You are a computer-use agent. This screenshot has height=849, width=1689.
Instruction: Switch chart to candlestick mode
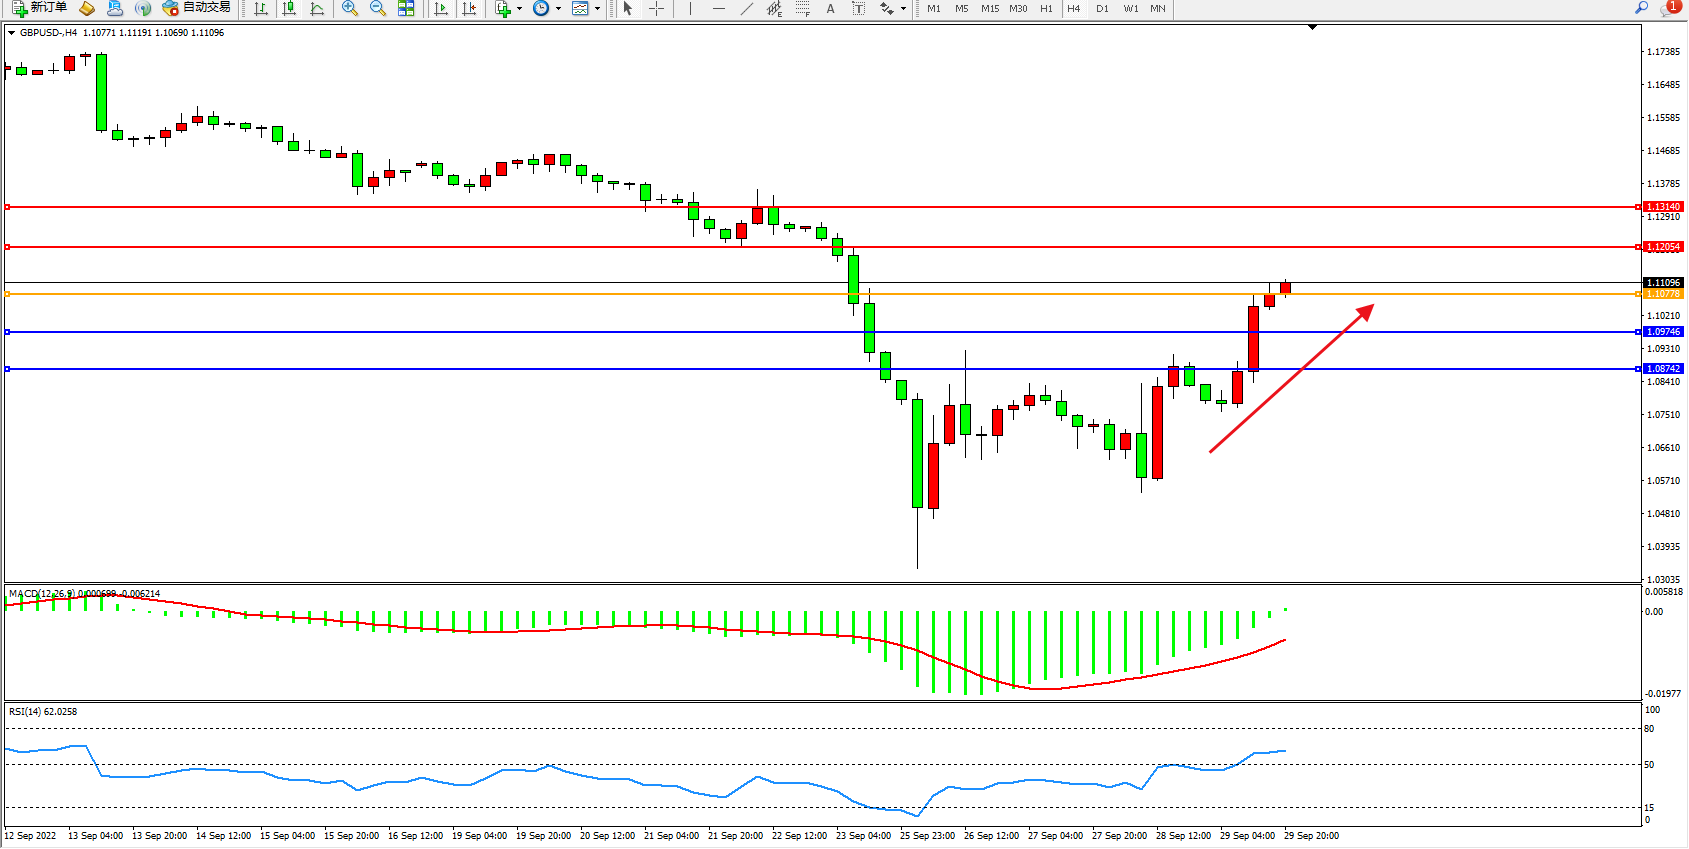[289, 8]
